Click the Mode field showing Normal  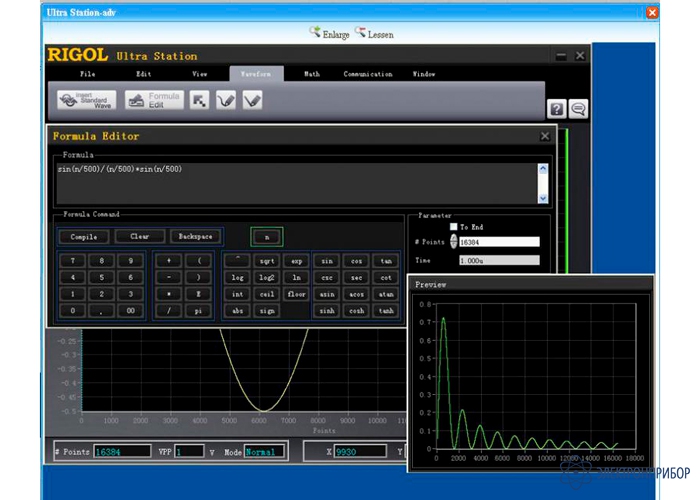pyautogui.click(x=264, y=452)
